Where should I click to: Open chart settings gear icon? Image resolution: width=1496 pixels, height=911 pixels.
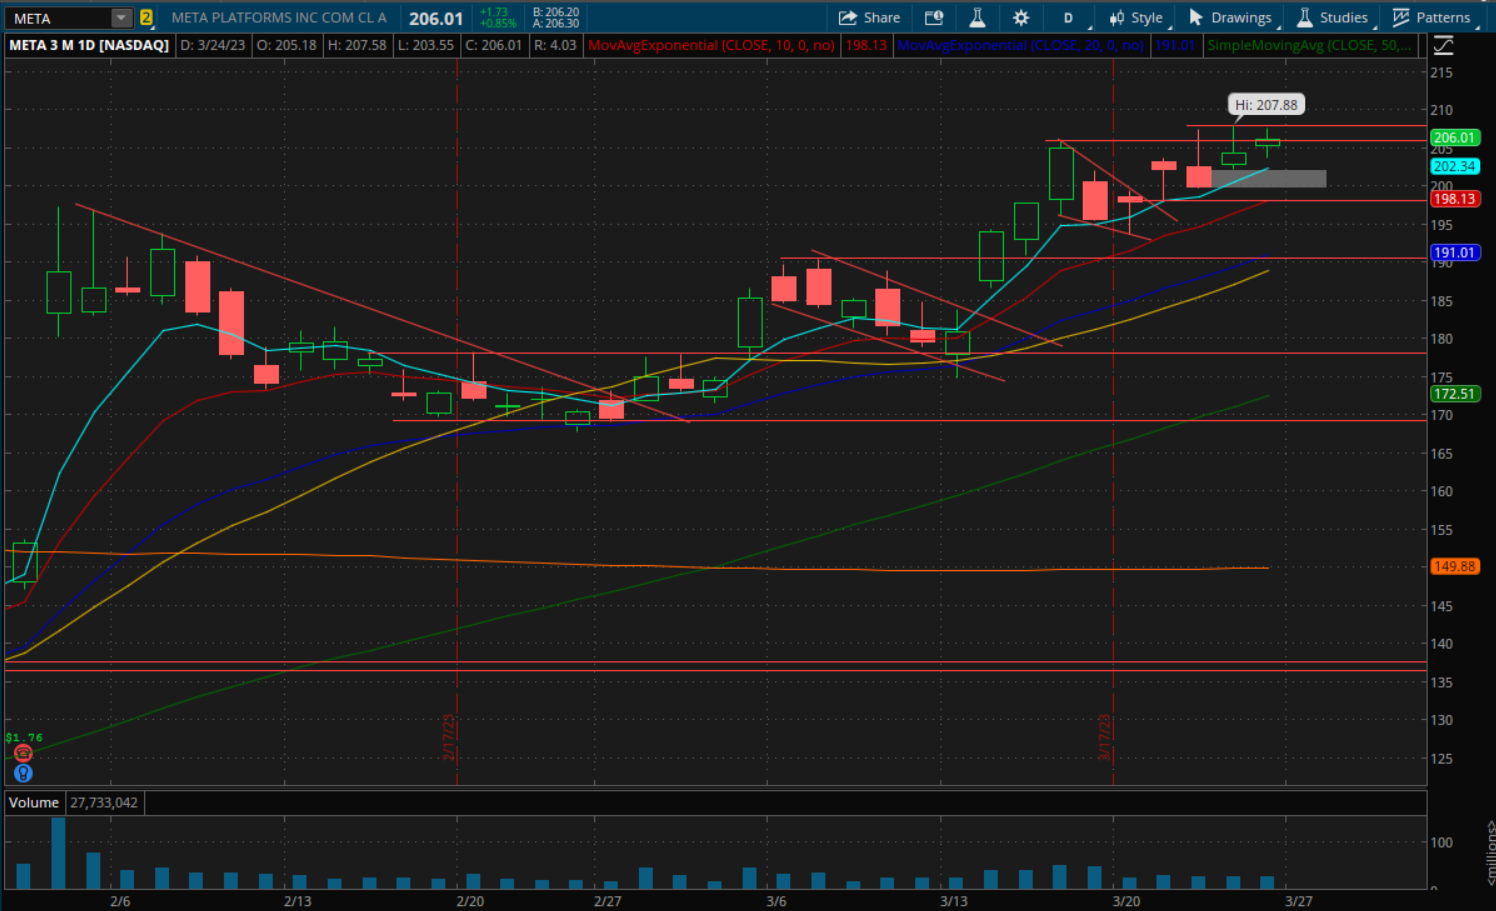(1021, 17)
